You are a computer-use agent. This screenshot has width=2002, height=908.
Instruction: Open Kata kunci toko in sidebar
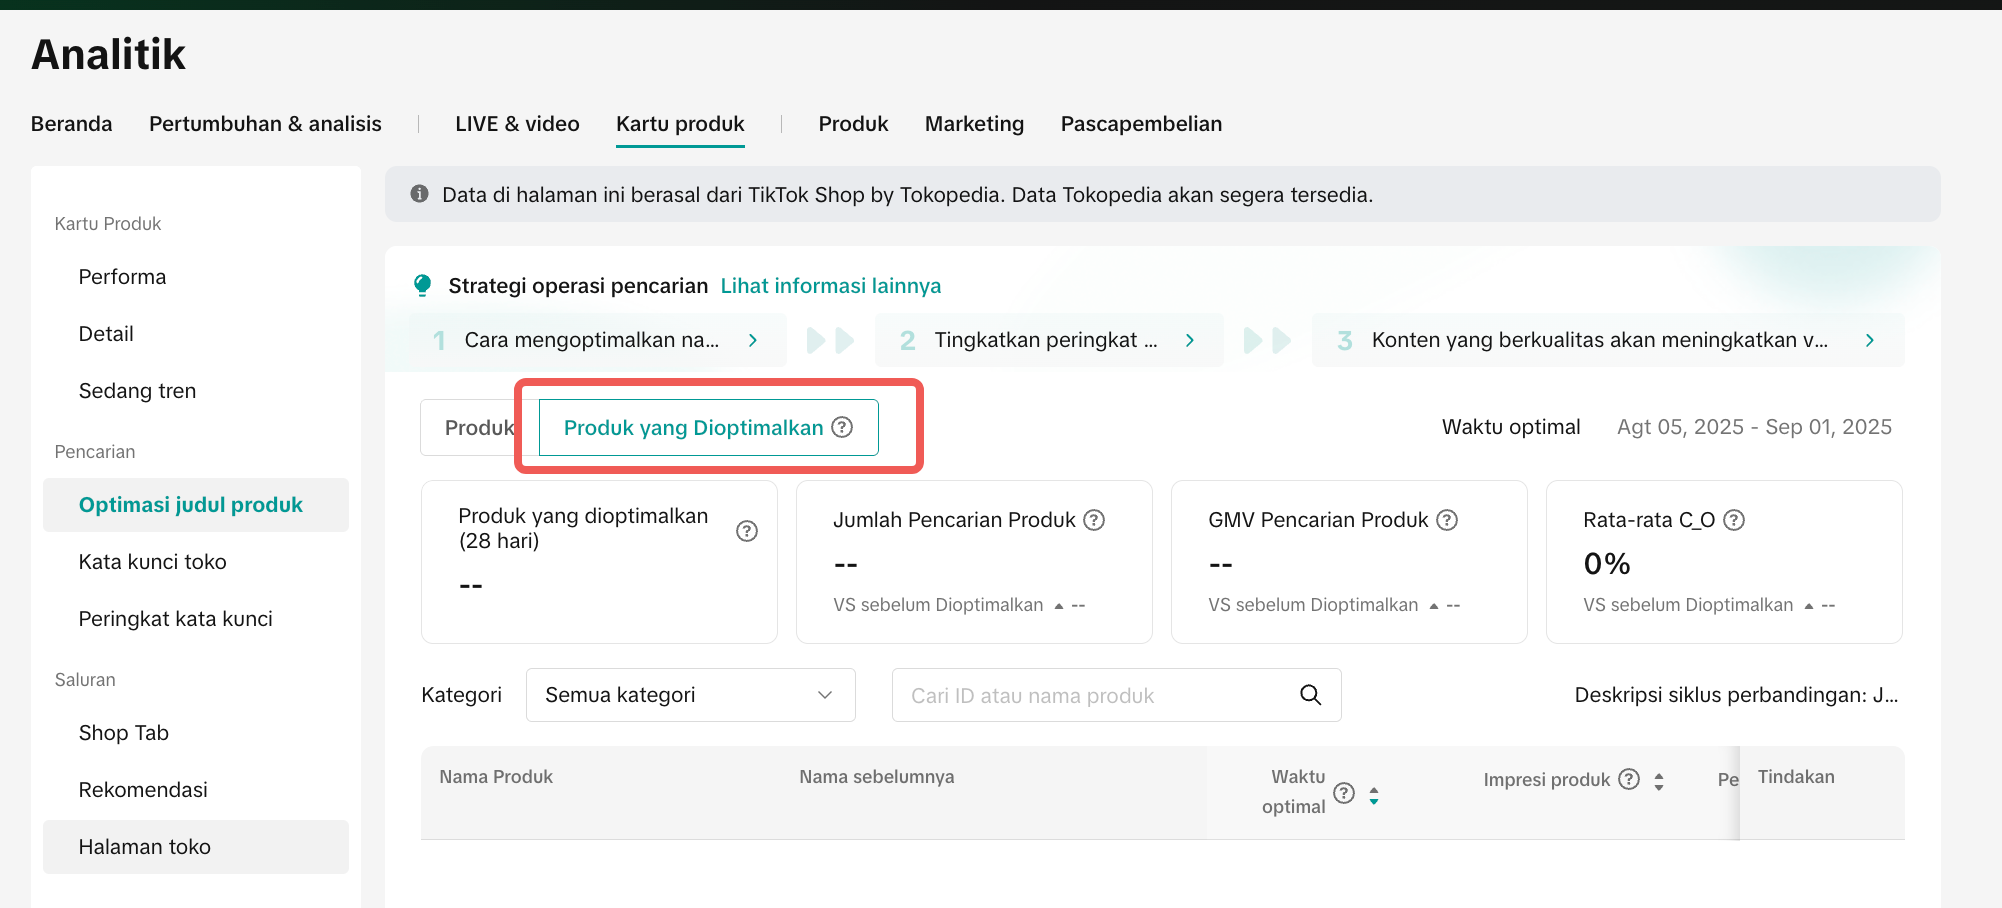point(153,562)
